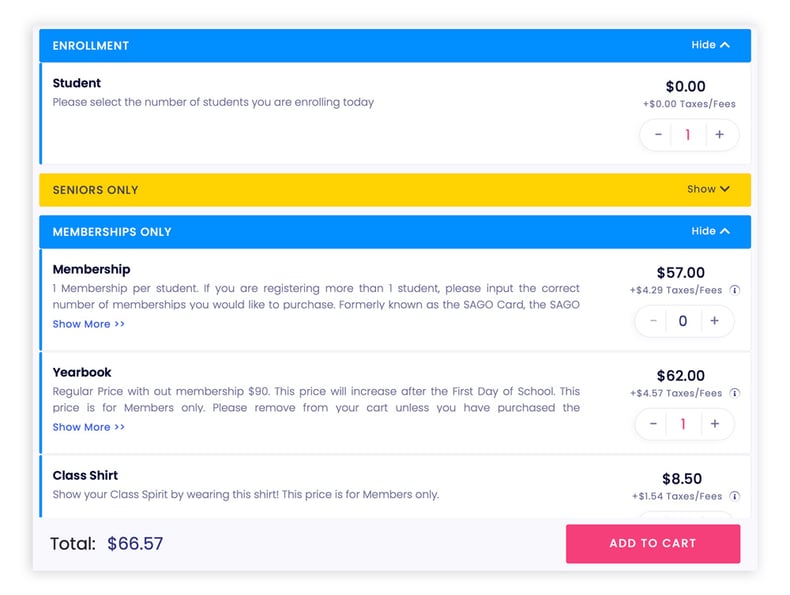This screenshot has width=790, height=595.
Task: Click the SENIORS ONLY yellow header
Action: [x=395, y=190]
